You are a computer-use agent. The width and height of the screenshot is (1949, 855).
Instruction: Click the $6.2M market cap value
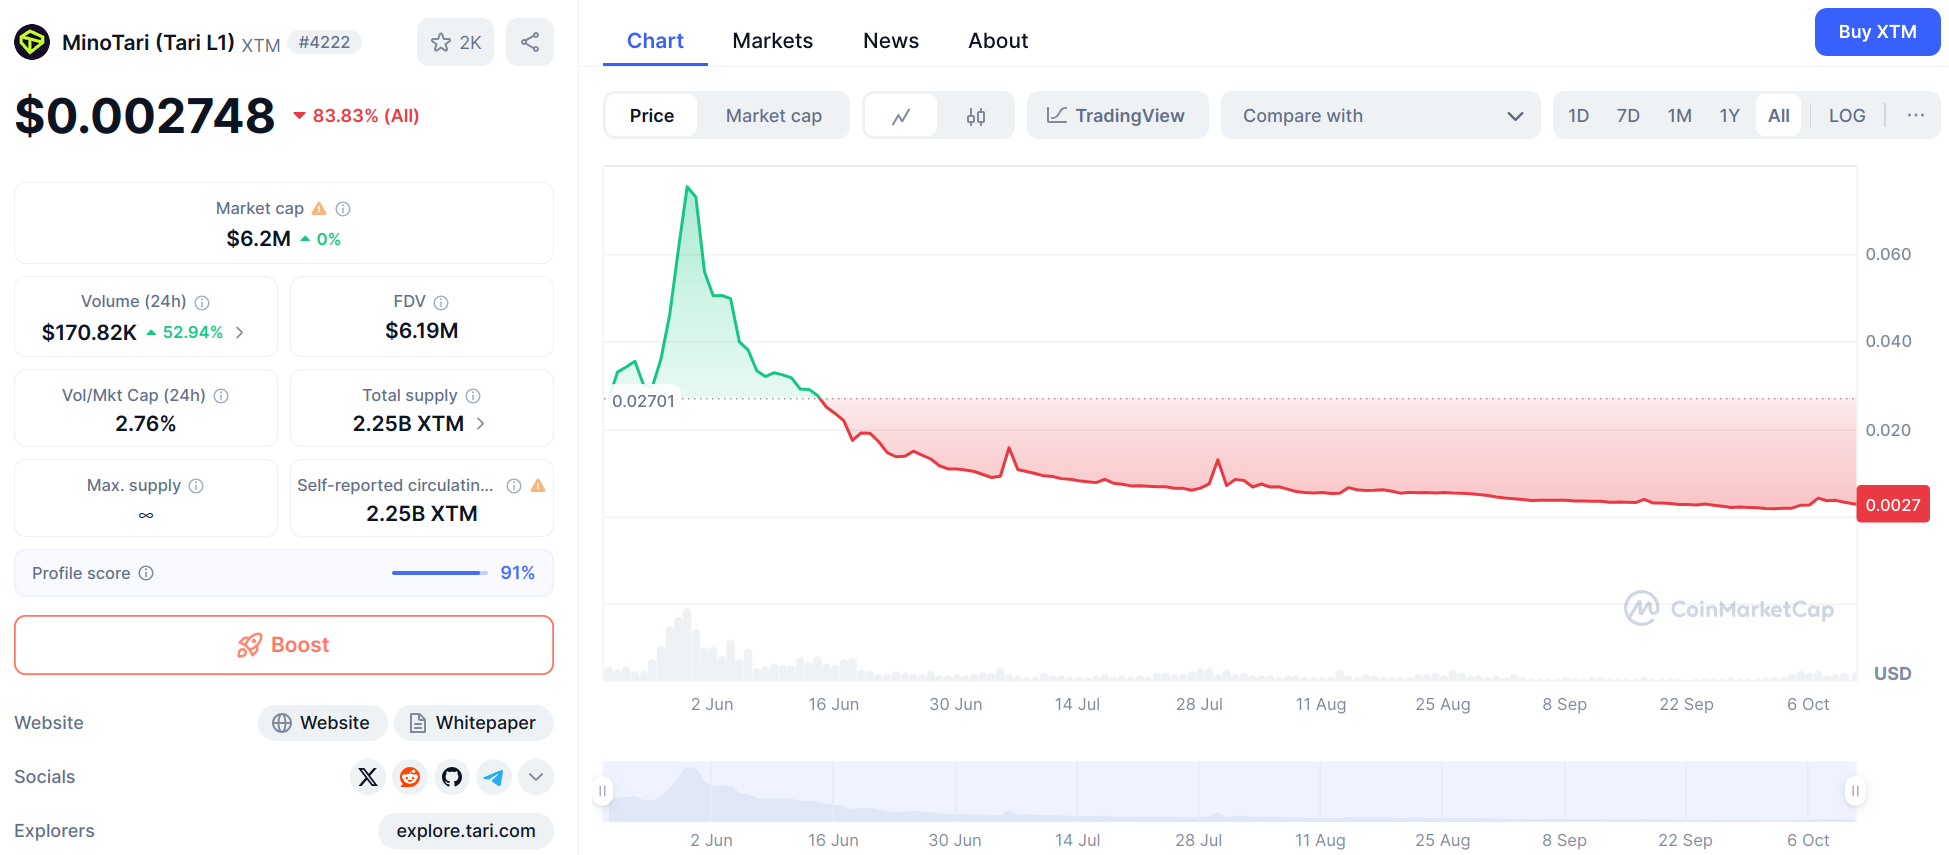(259, 238)
